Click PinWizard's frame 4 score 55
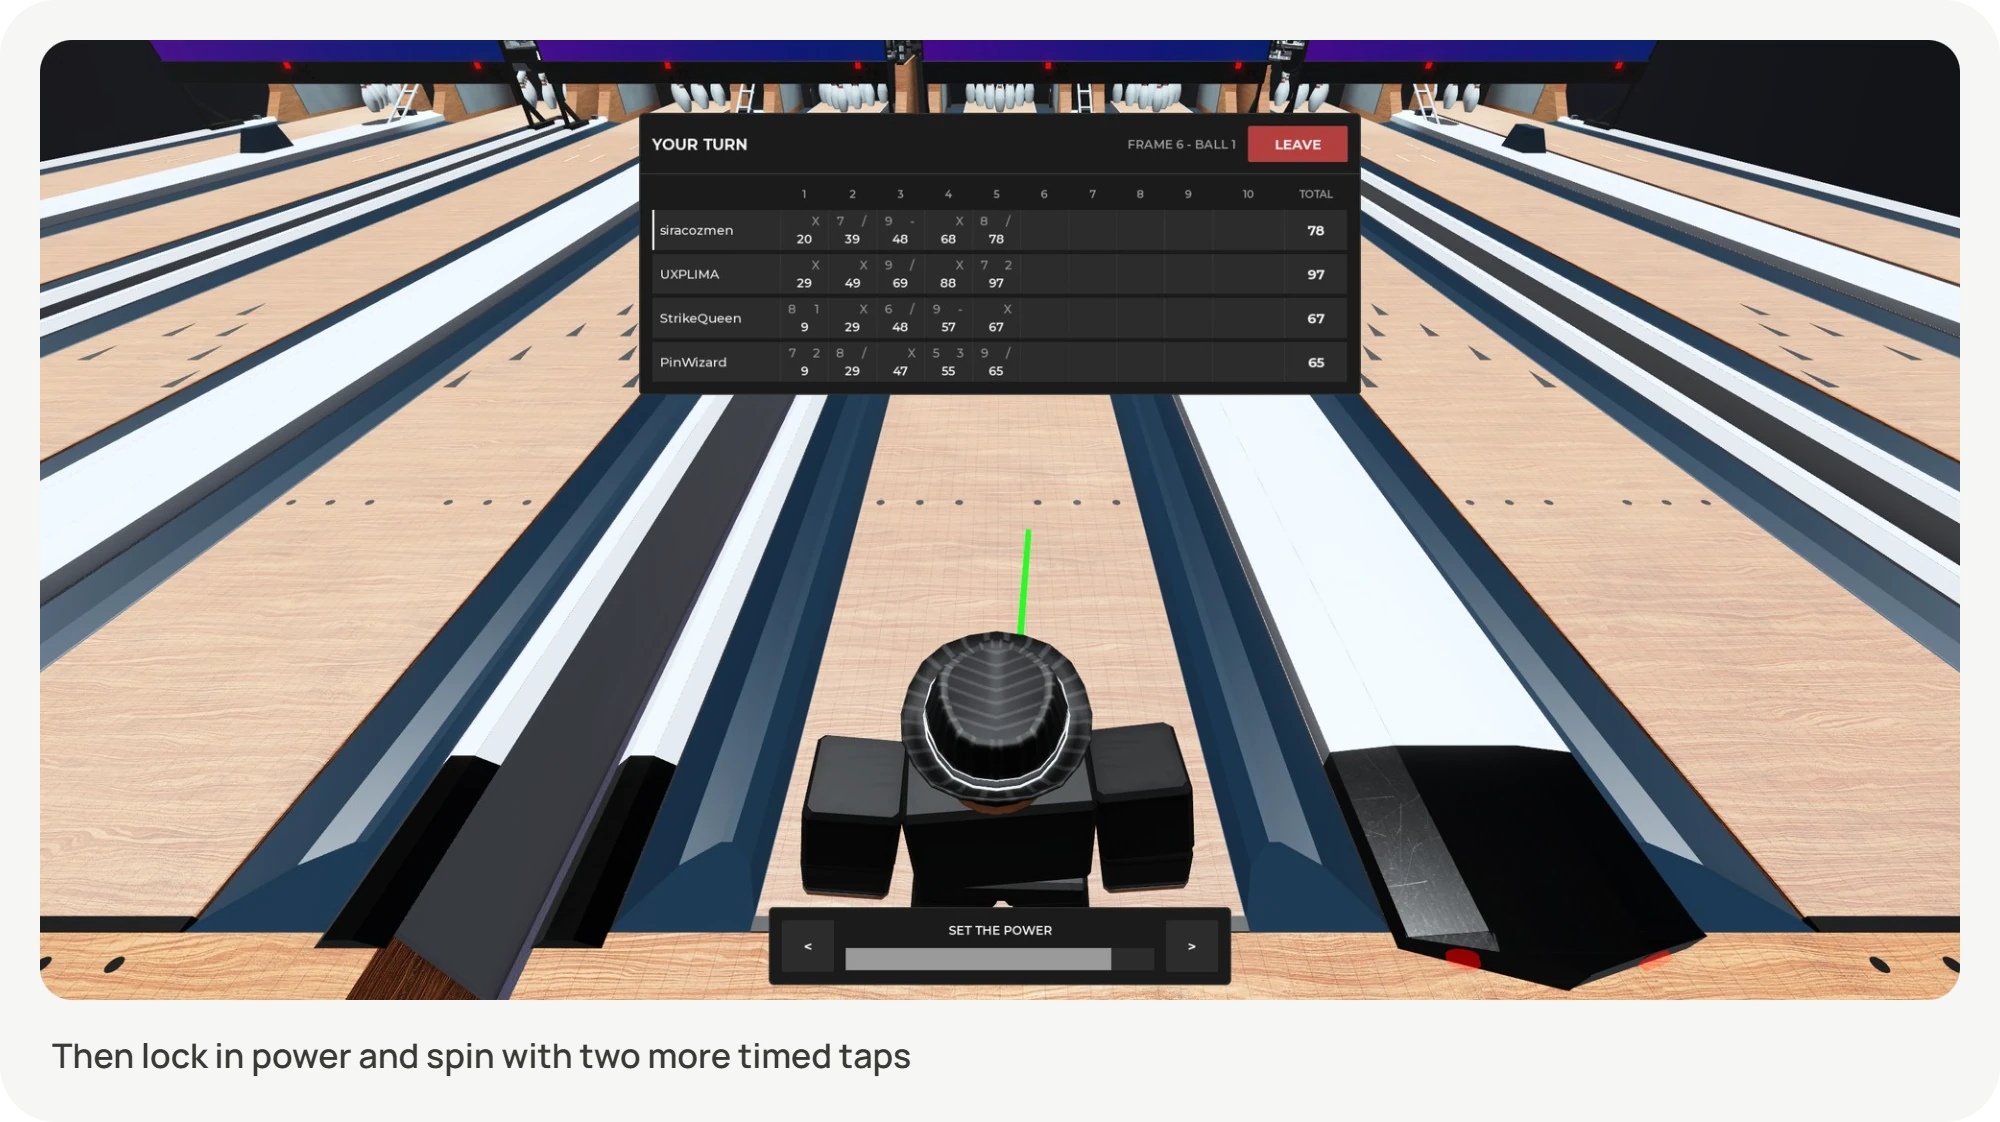 (x=947, y=371)
